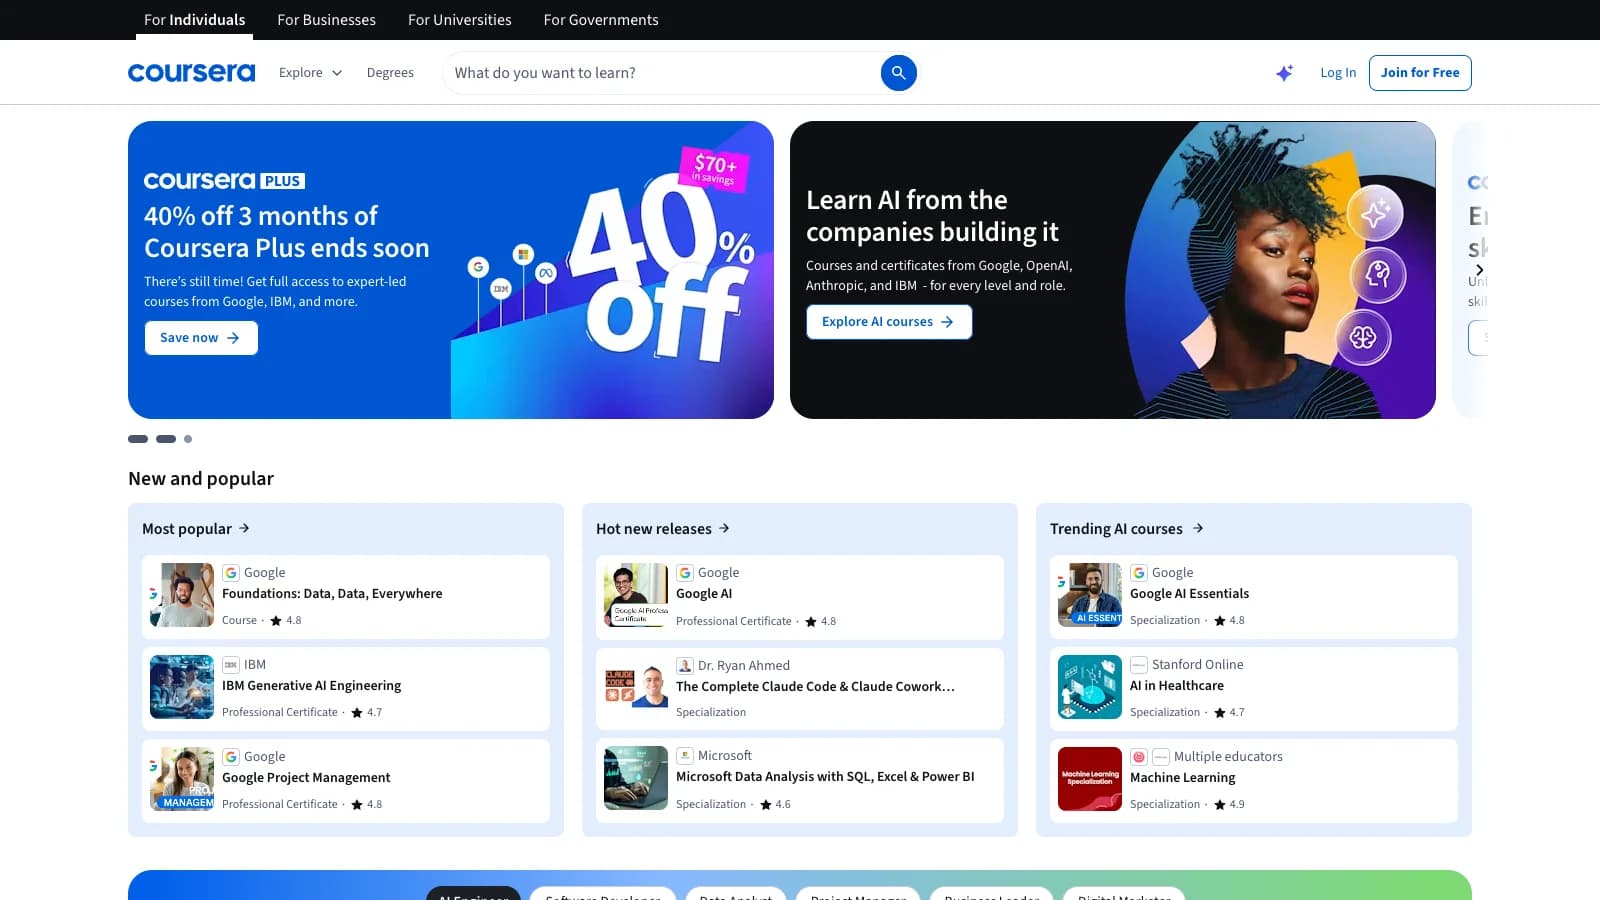Select the AI Engineer role pill
The image size is (1600, 900).
point(474,893)
